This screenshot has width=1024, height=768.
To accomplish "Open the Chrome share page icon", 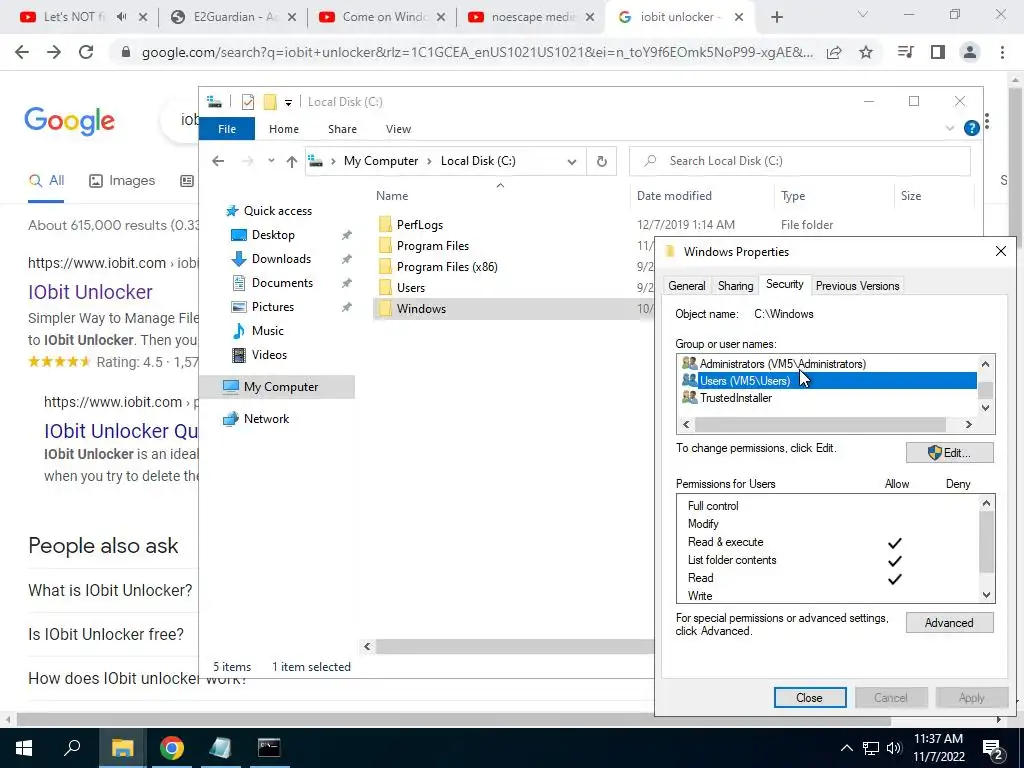I will click(x=834, y=52).
